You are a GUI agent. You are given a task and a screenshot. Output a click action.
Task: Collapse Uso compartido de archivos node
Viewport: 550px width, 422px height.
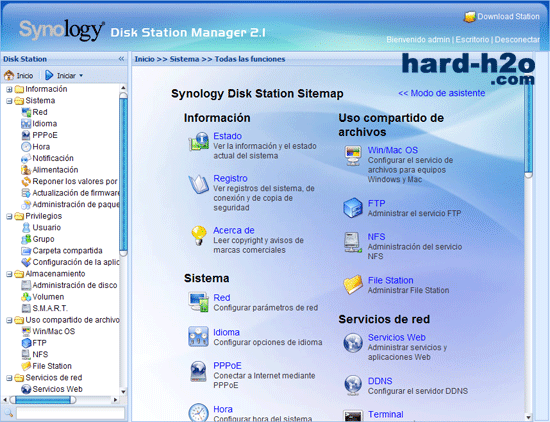[x=9, y=320]
